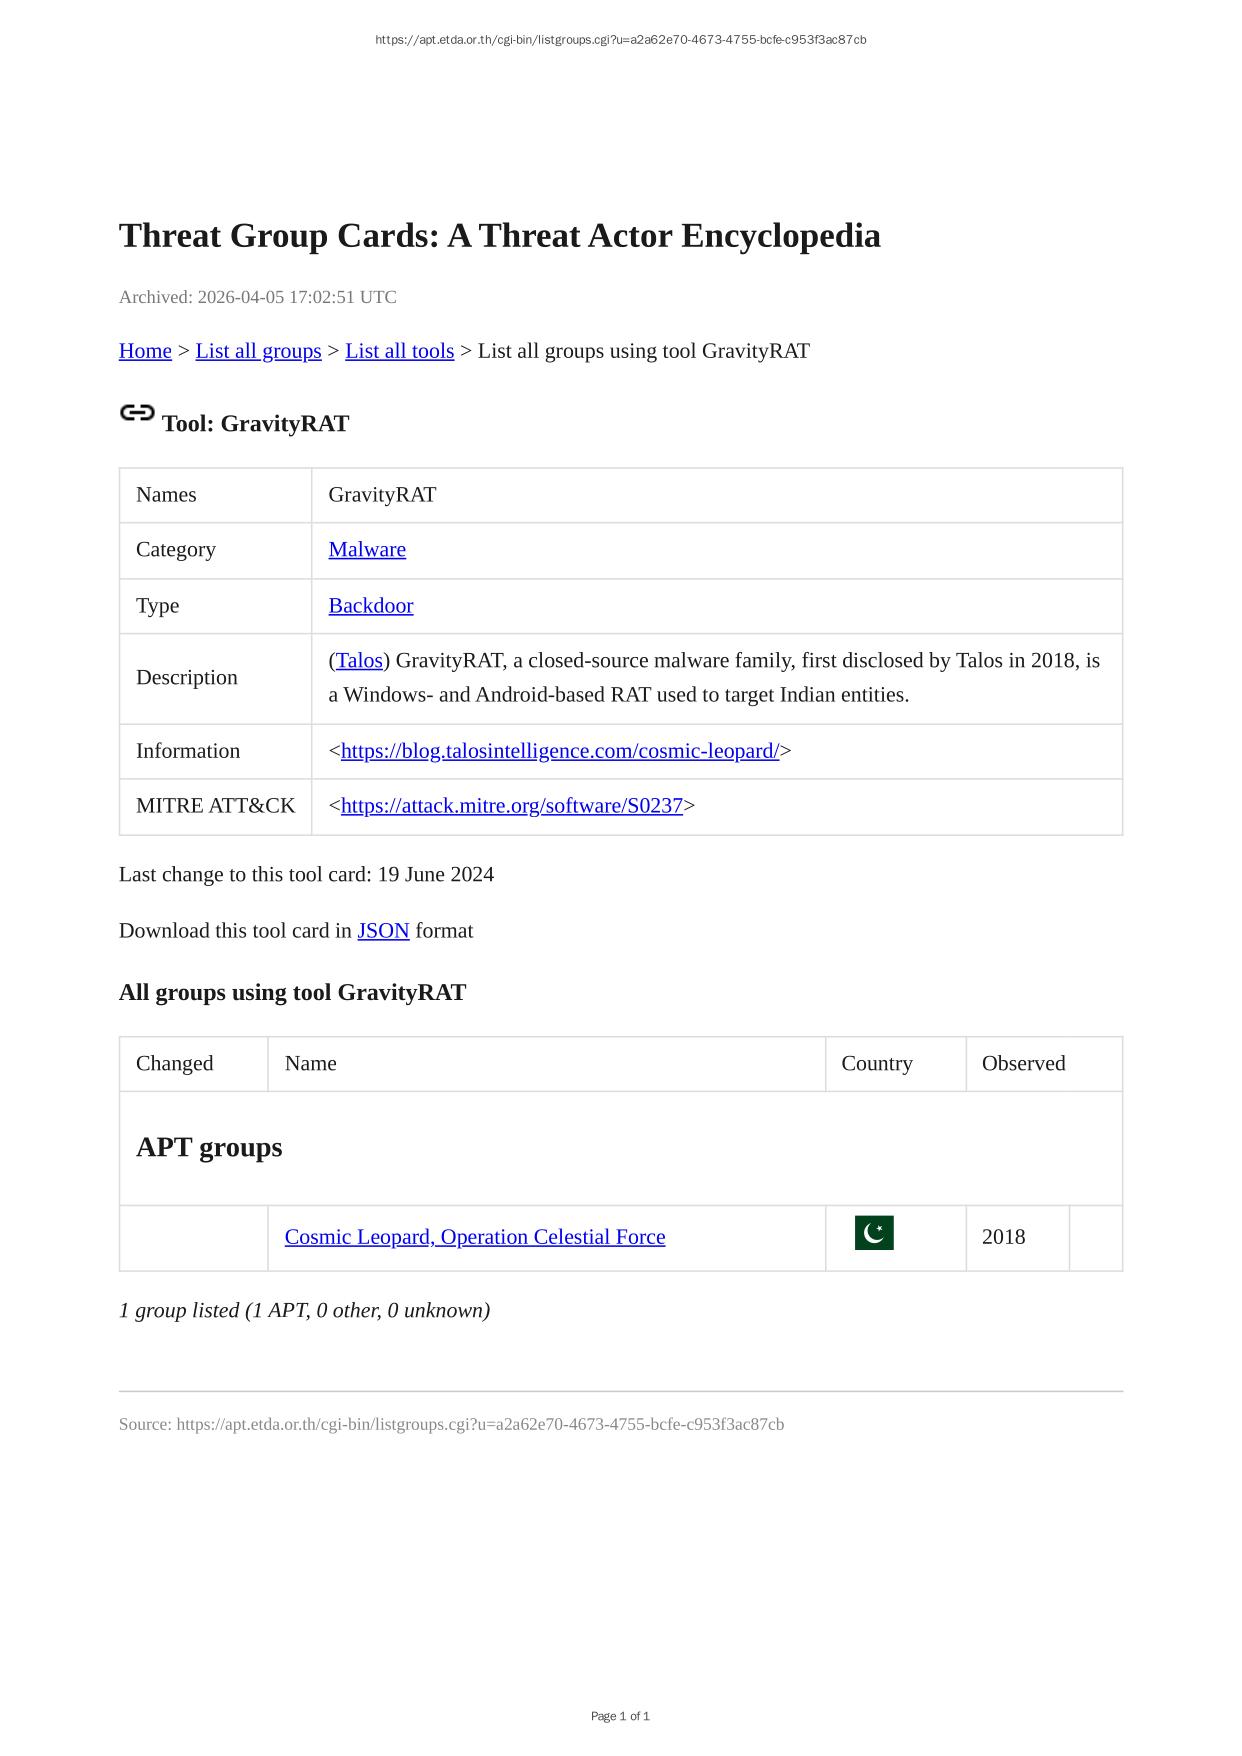Open the List all tools breadcrumb
Viewport: 1242px width, 1756px height.
click(x=399, y=351)
